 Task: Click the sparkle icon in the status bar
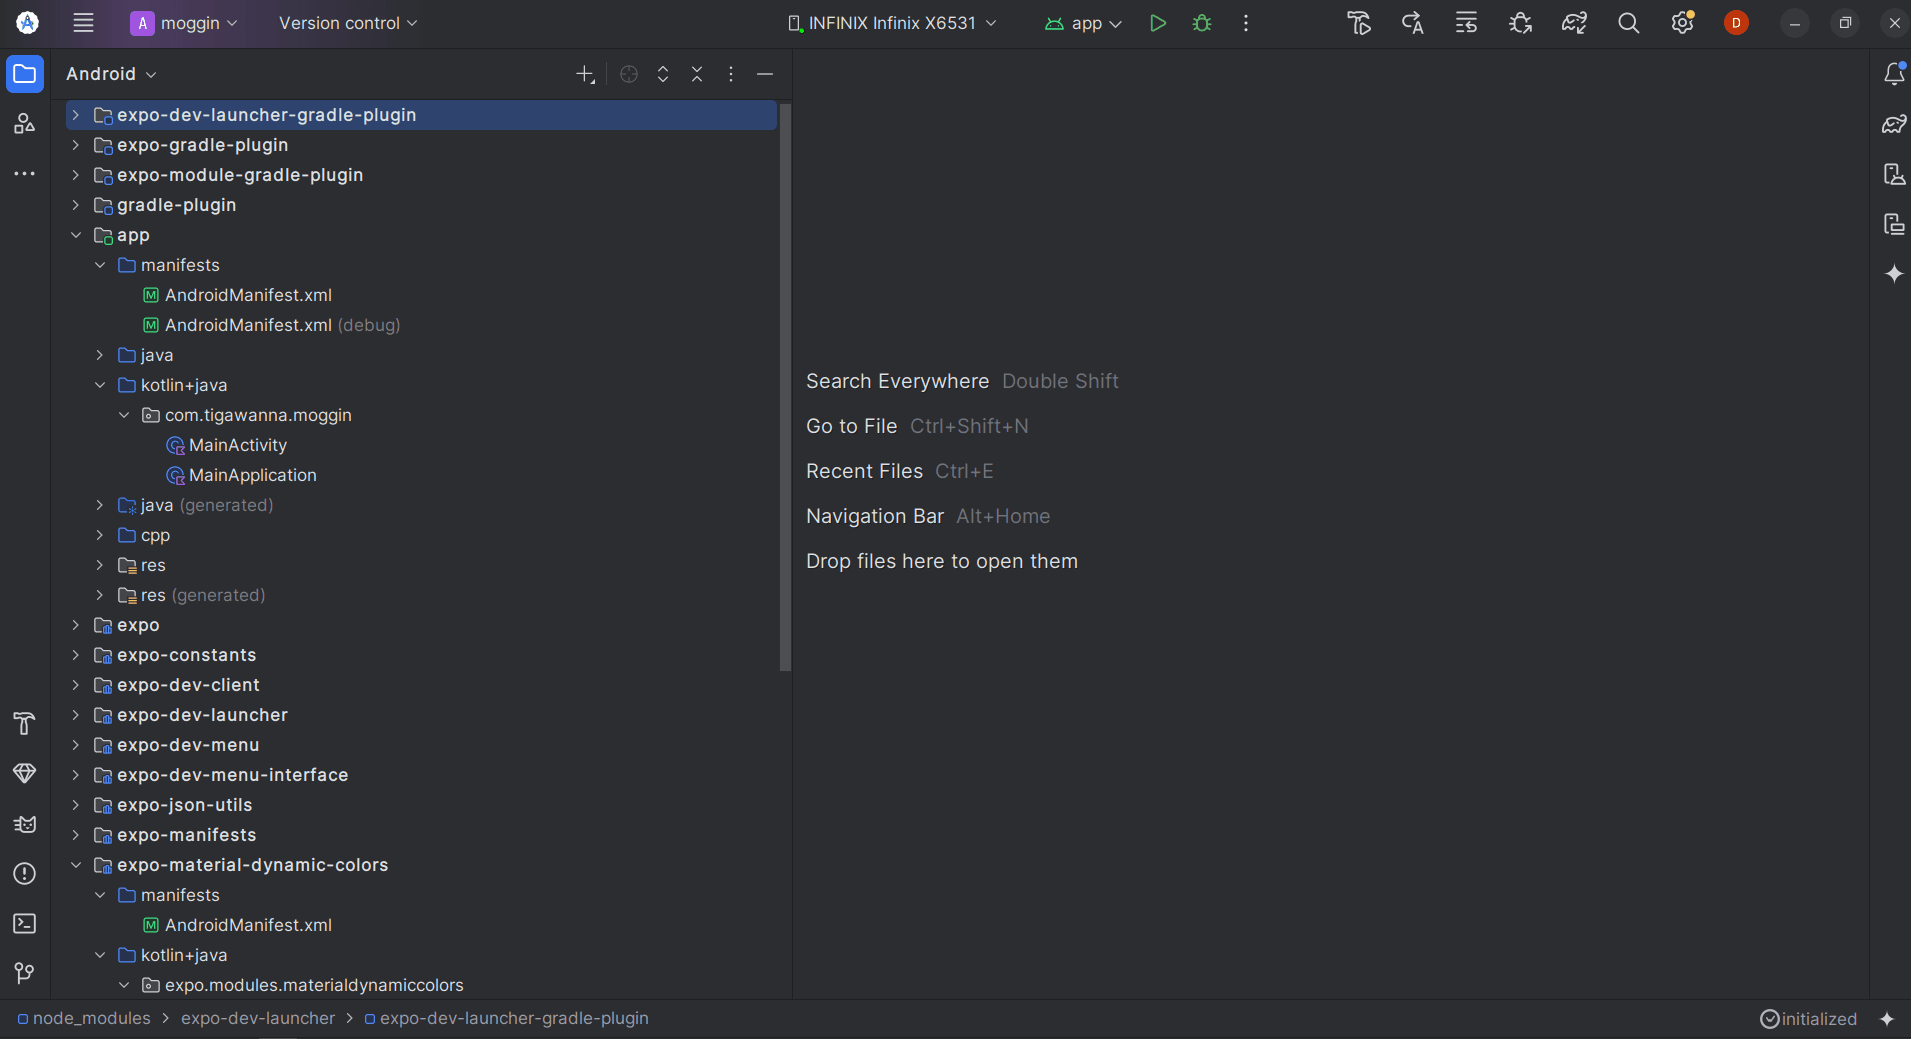pyautogui.click(x=1887, y=1018)
